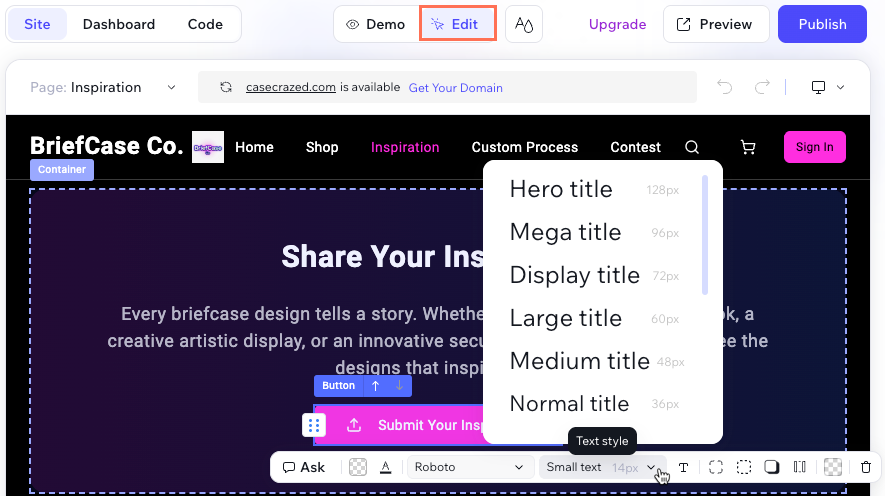
Task: Open Custom Process menu item
Action: [x=524, y=147]
